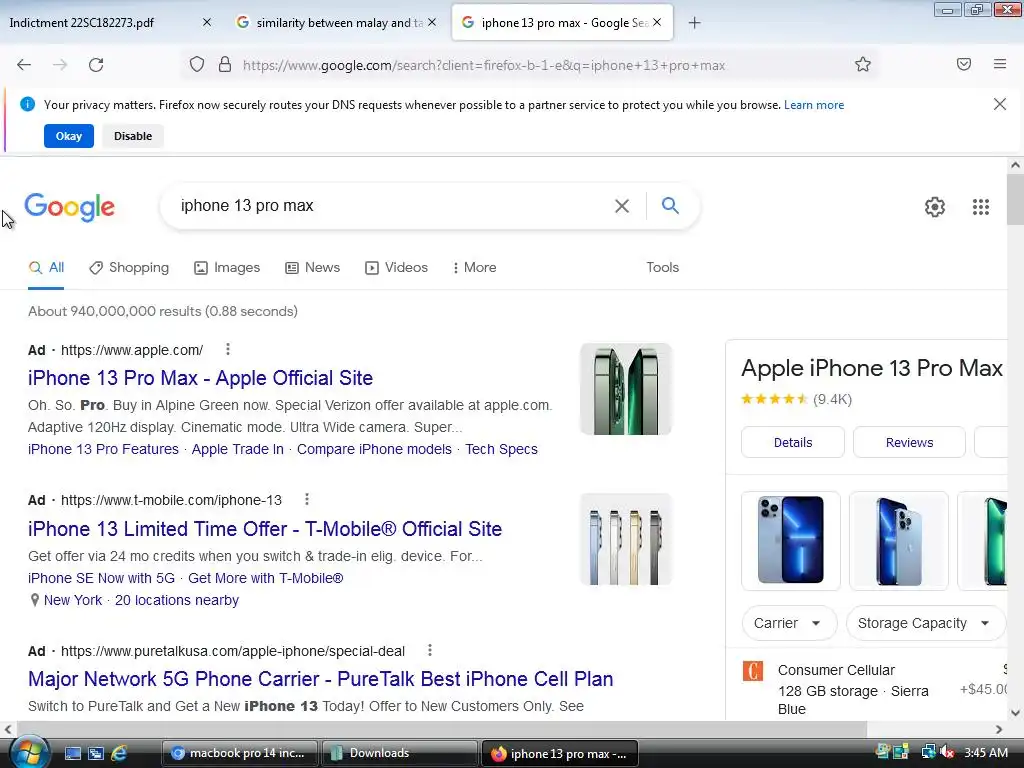Dismiss the privacy notification bar
Image resolution: width=1024 pixels, height=768 pixels.
[x=1000, y=104]
